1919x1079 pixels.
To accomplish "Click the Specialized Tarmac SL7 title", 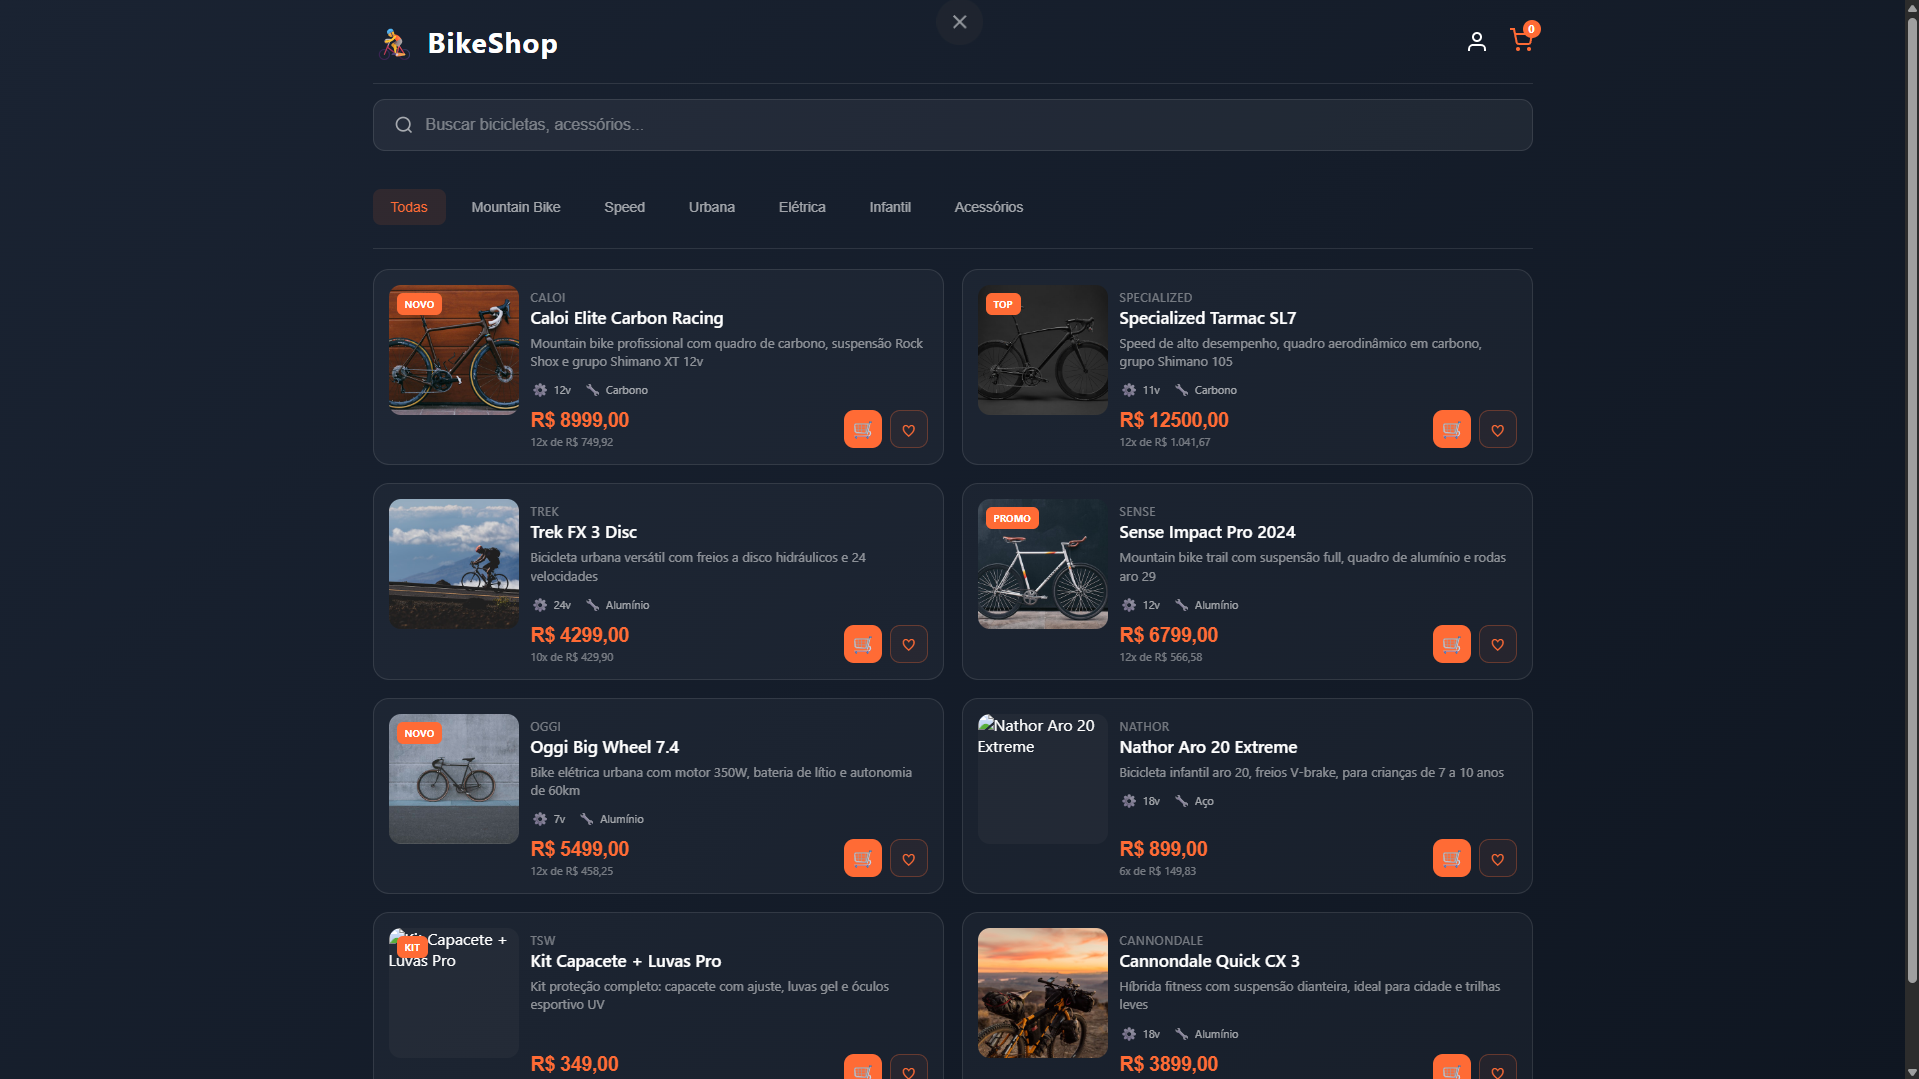I will [1207, 318].
